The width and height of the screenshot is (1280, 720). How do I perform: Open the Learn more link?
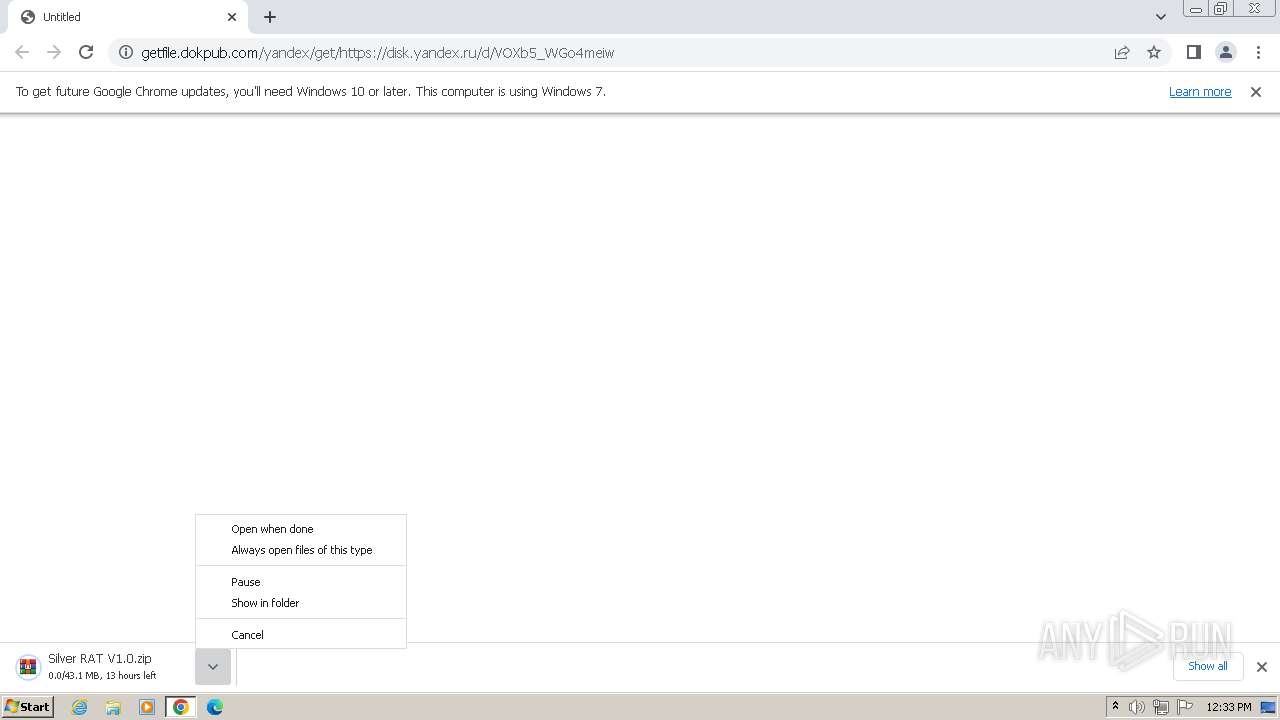pos(1200,91)
